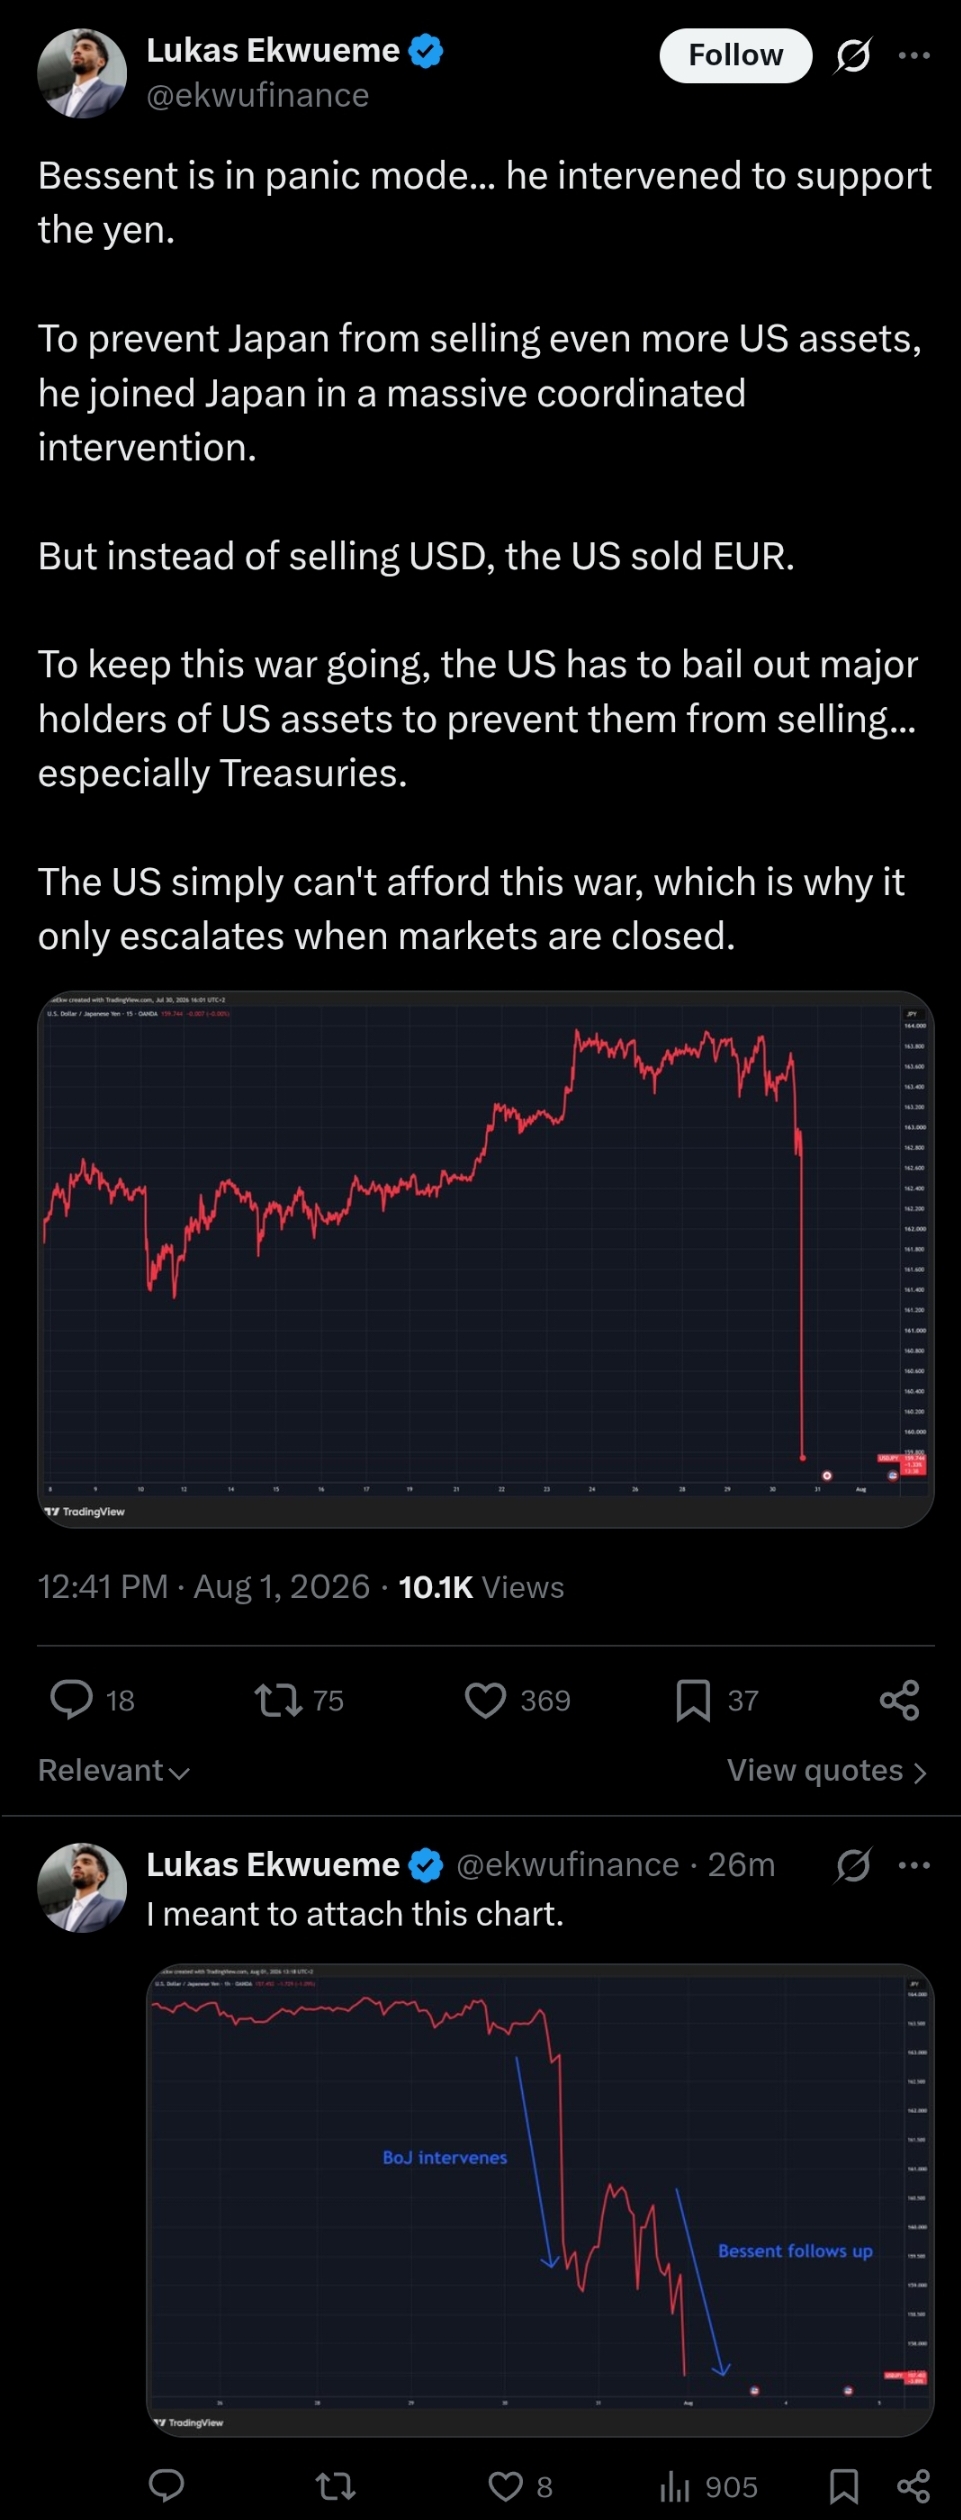This screenshot has width=961, height=2520.
Task: Share the main post via the share icon
Action: [899, 1700]
